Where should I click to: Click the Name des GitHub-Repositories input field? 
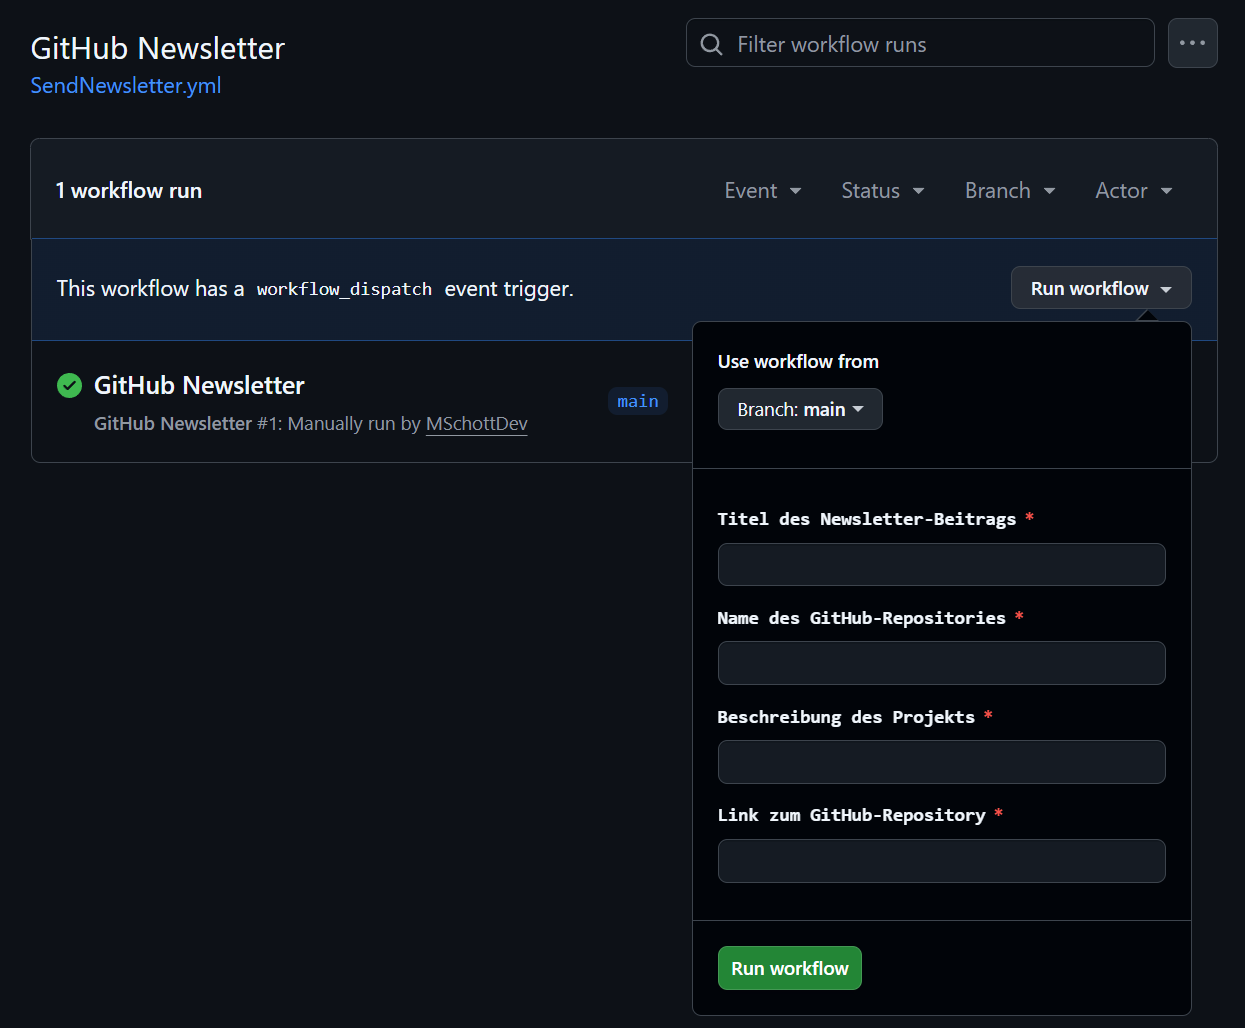(941, 663)
